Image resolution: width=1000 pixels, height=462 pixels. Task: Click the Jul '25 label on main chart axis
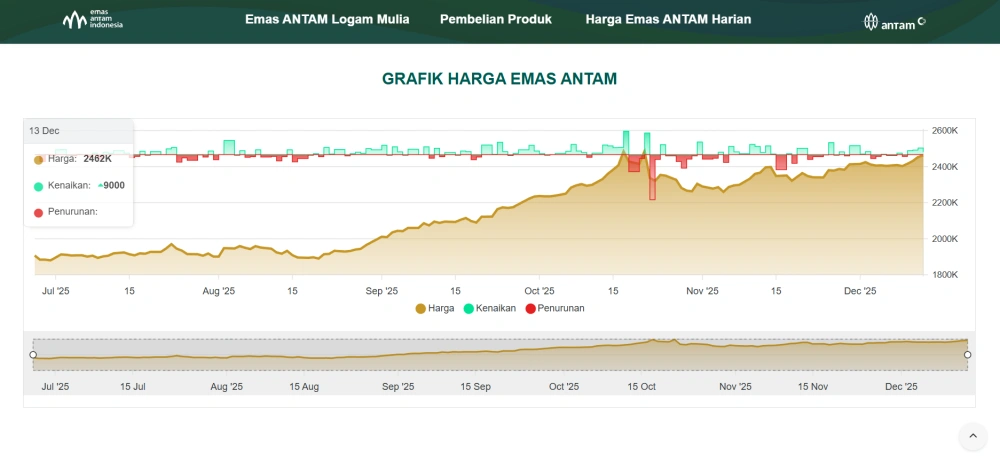pyautogui.click(x=55, y=291)
